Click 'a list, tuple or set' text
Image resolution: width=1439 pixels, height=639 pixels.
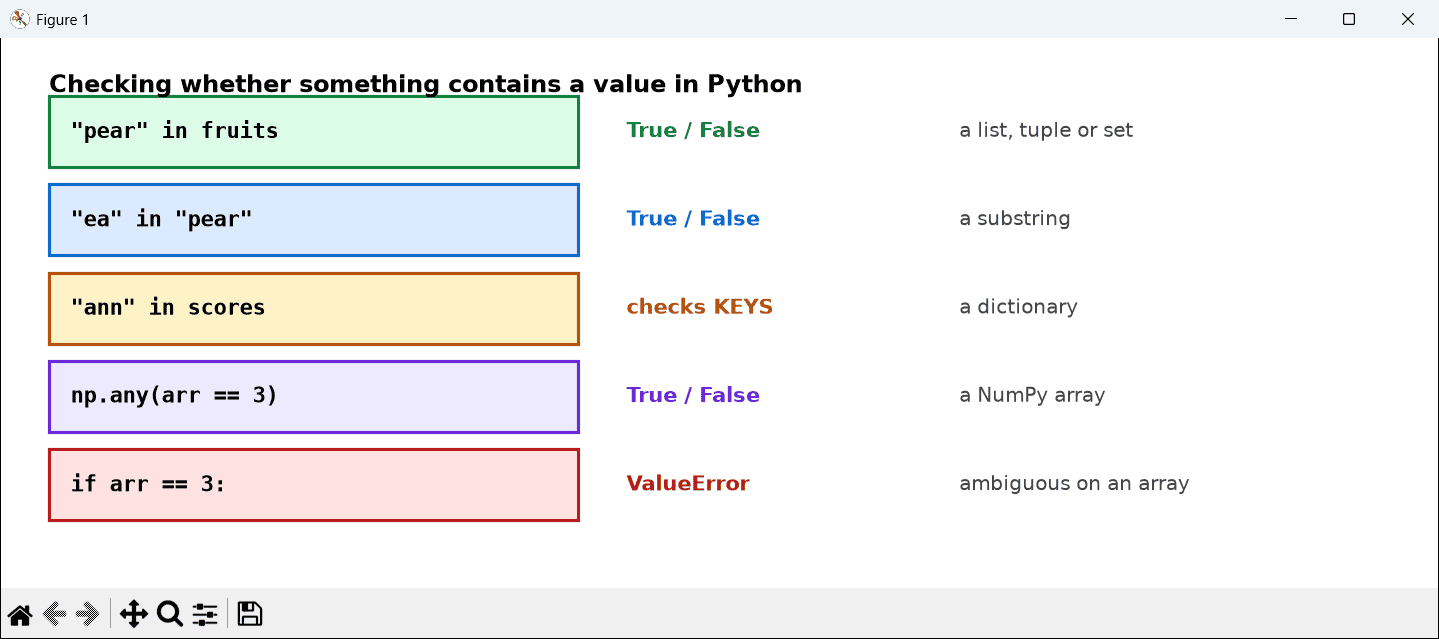pyautogui.click(x=1046, y=131)
